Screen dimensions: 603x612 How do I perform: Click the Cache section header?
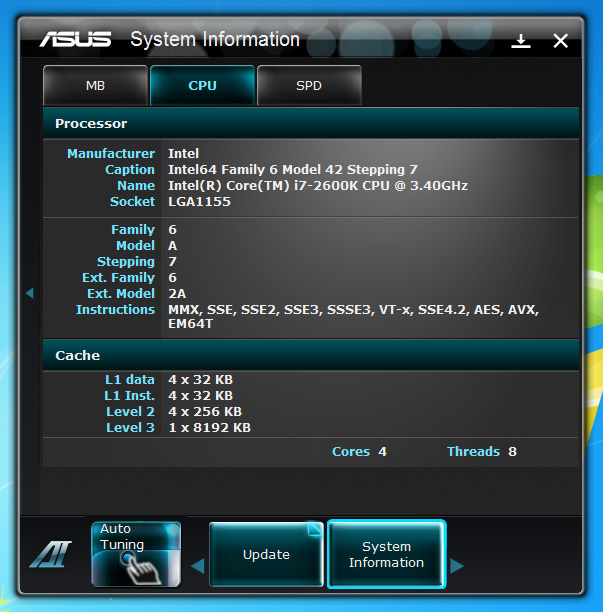(311, 355)
